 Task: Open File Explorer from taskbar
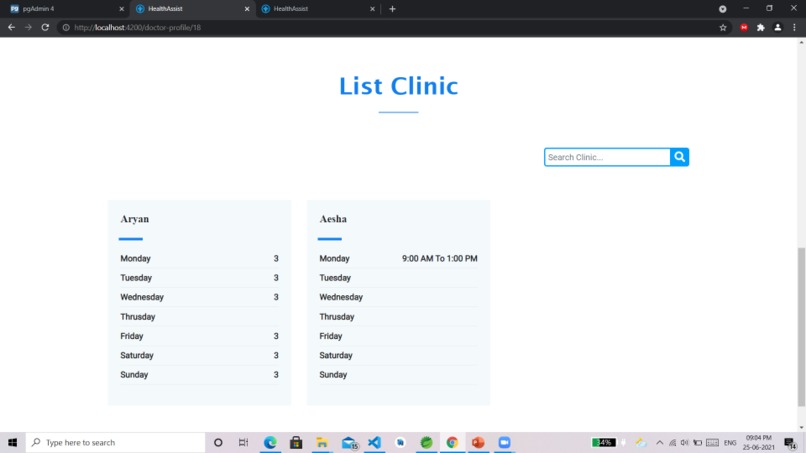click(322, 442)
